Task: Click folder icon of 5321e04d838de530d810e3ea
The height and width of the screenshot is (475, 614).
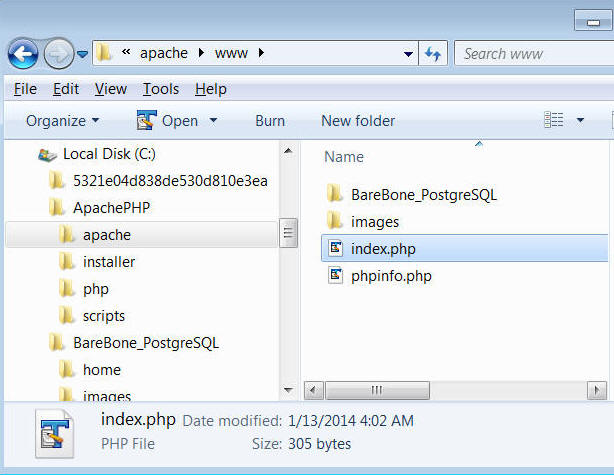Action: [x=56, y=181]
